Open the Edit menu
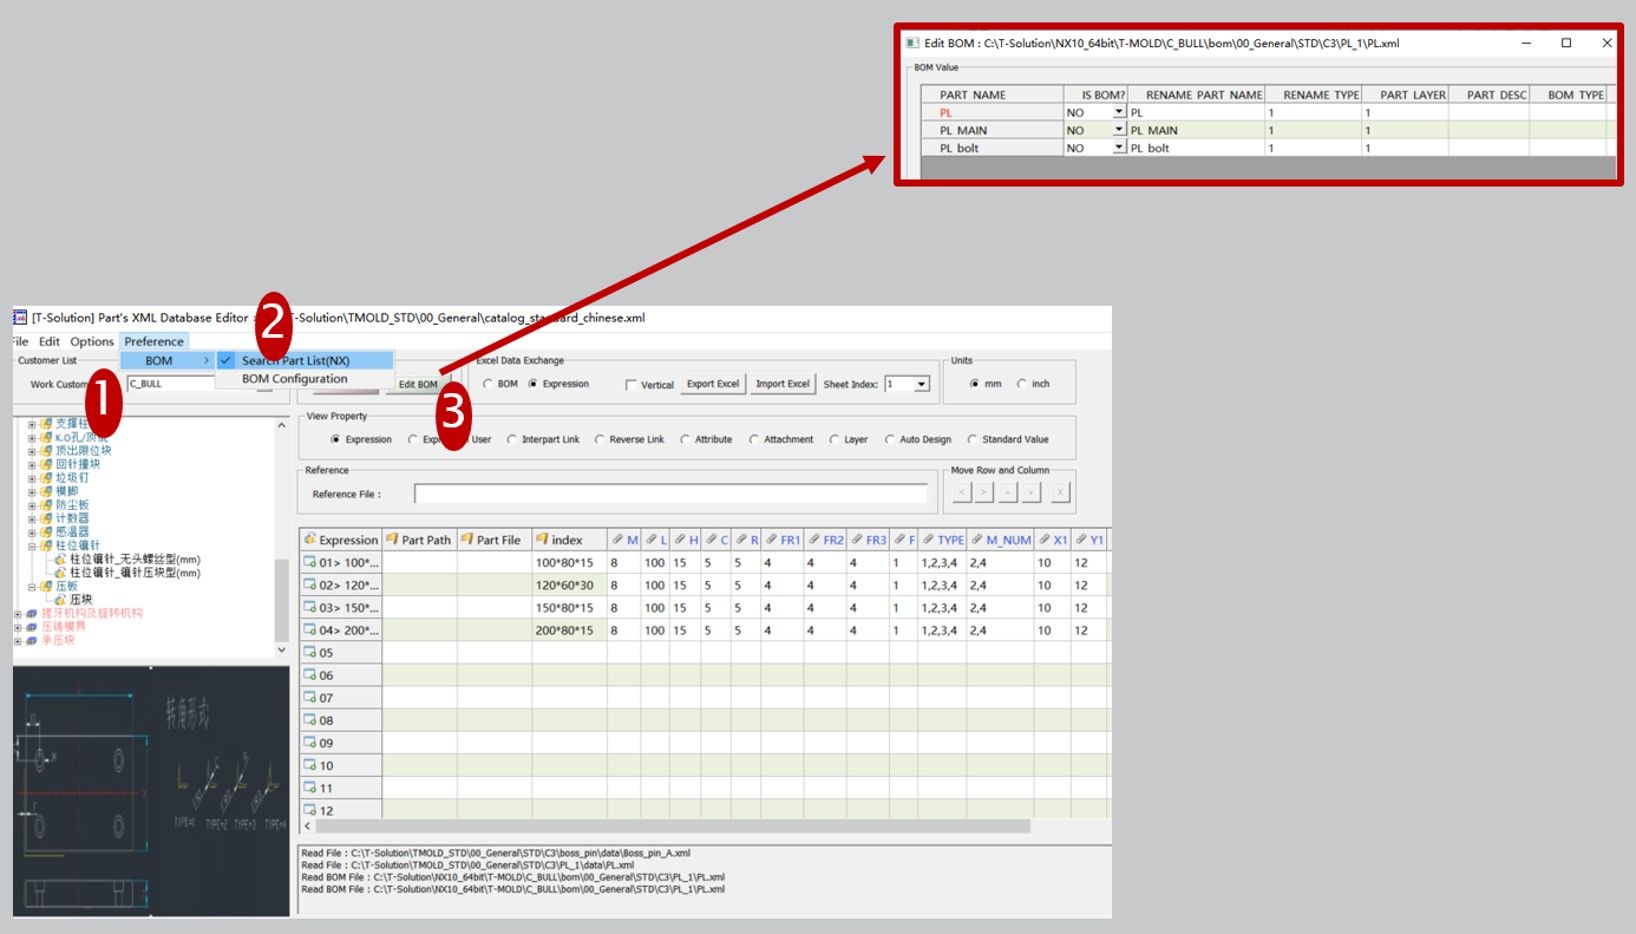The height and width of the screenshot is (934, 1636). (49, 341)
